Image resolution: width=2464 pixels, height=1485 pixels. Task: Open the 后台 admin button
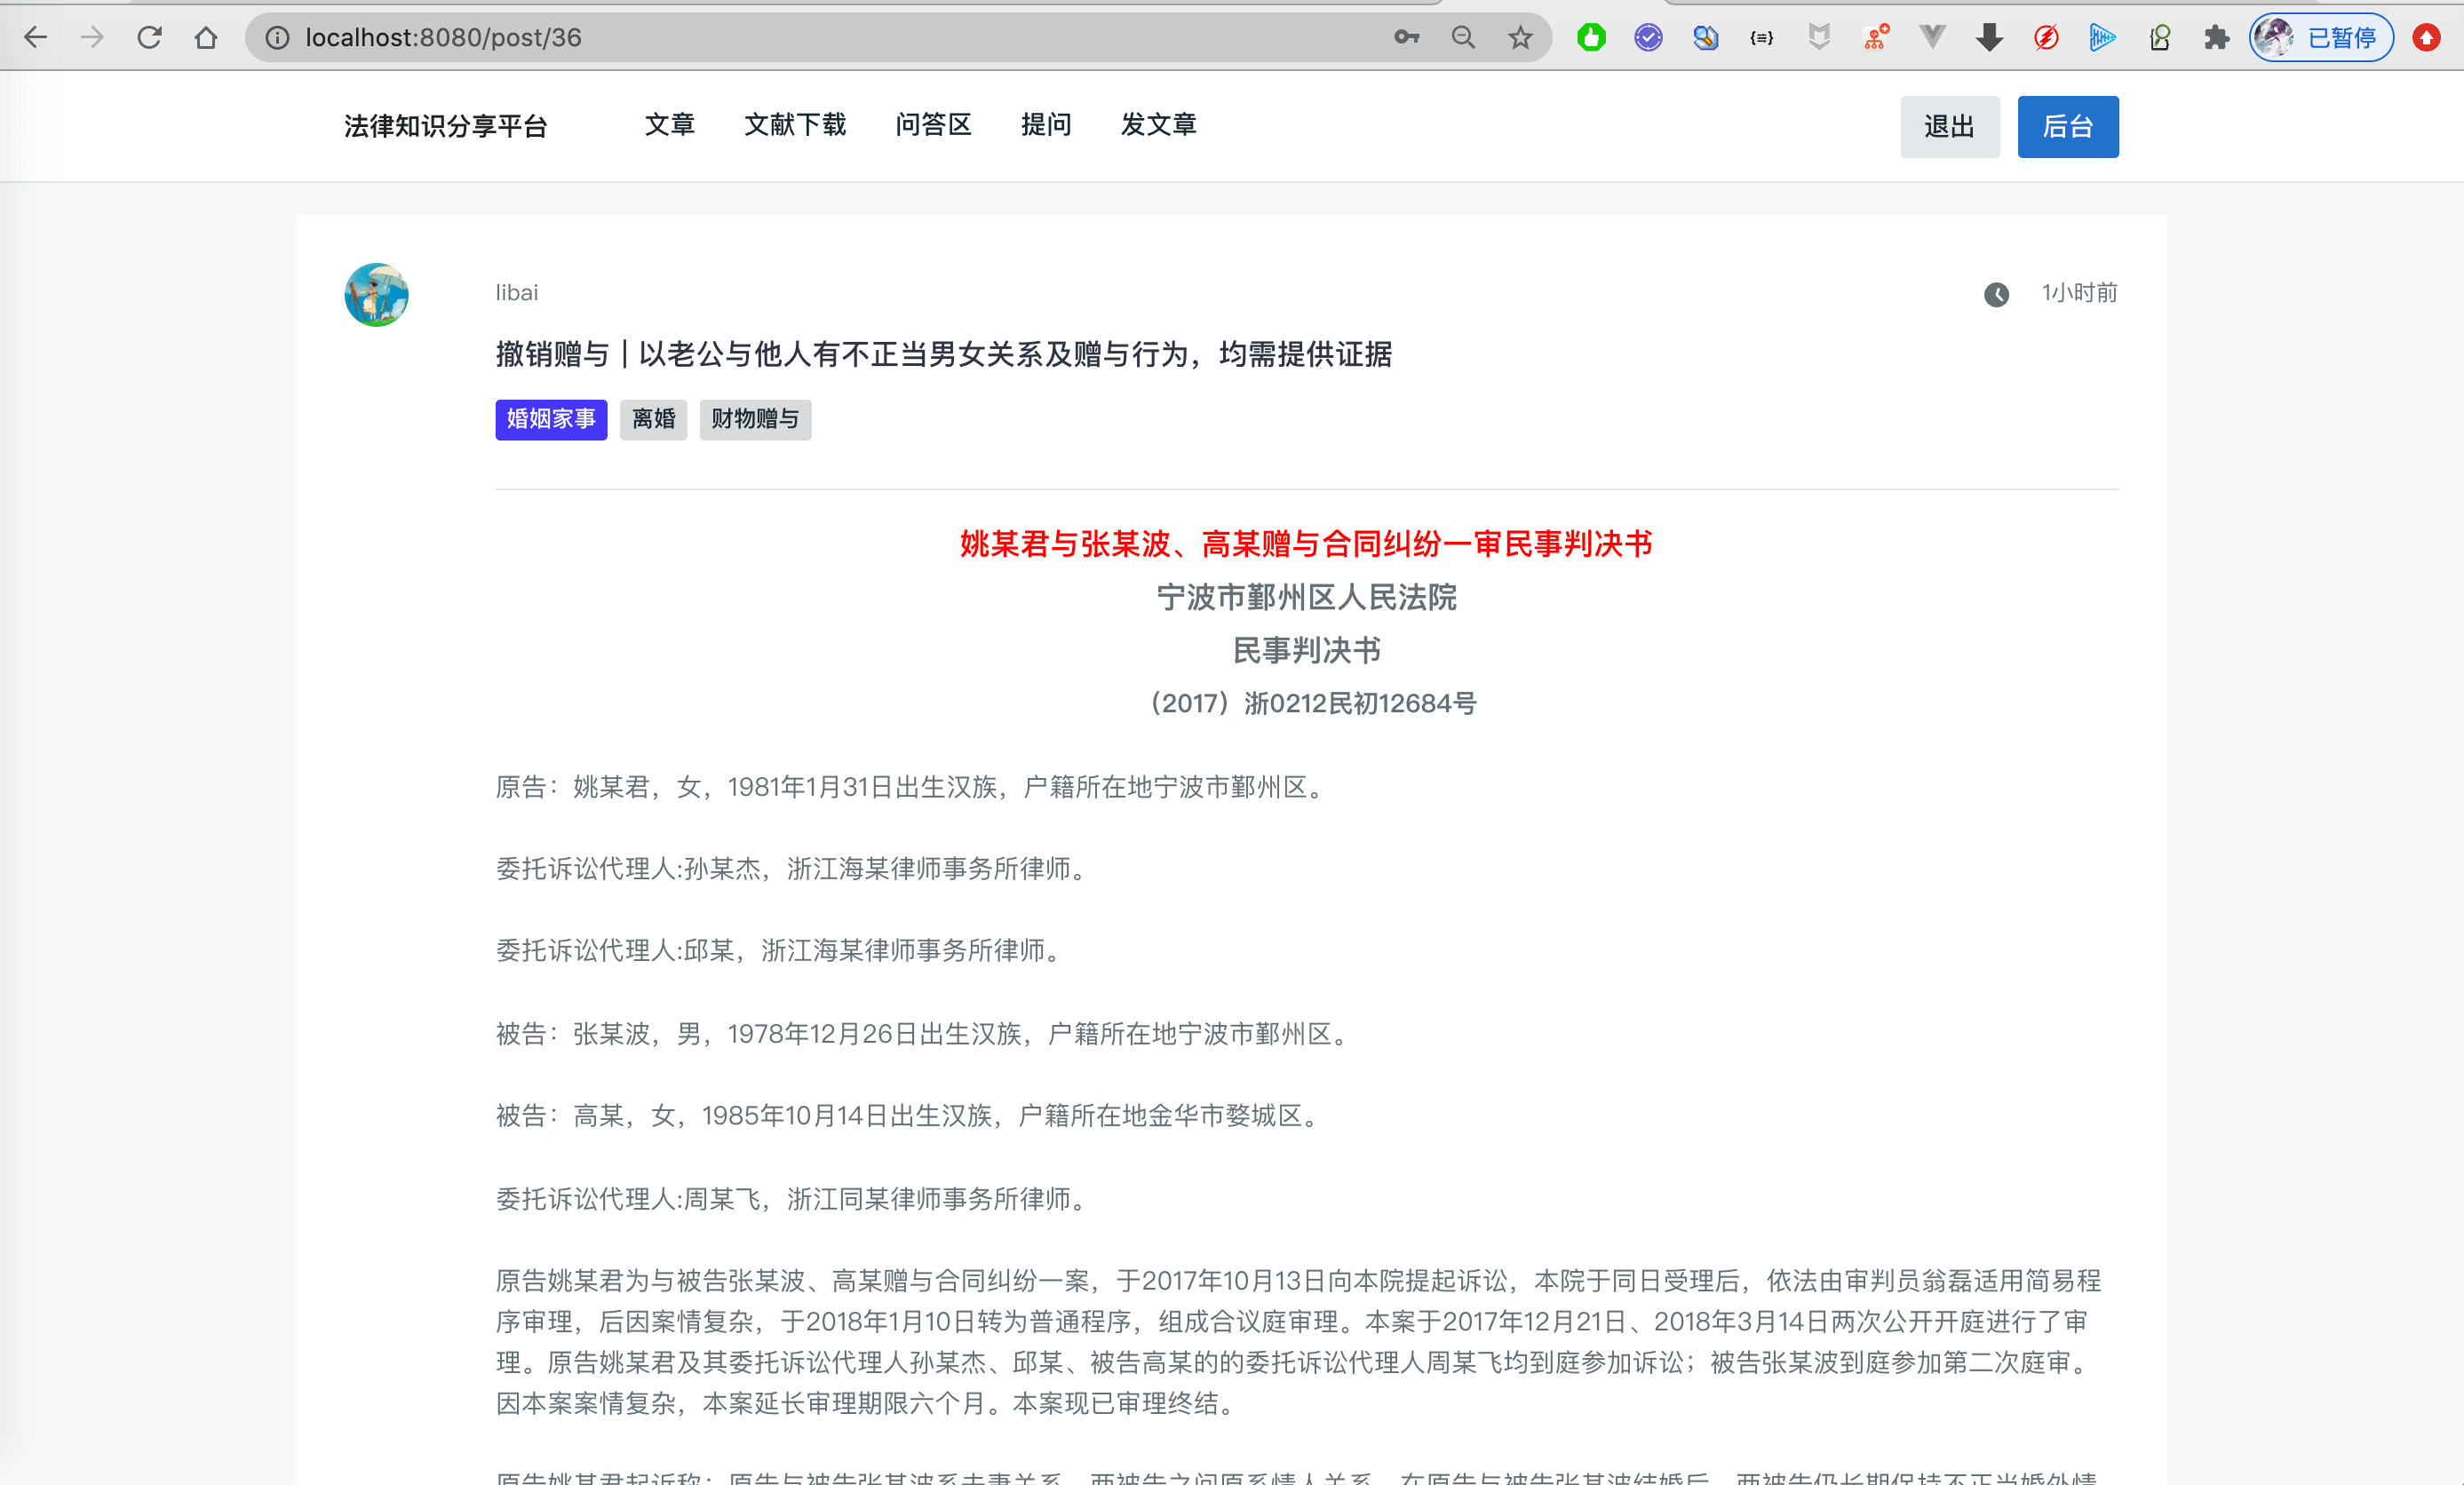coord(2067,127)
